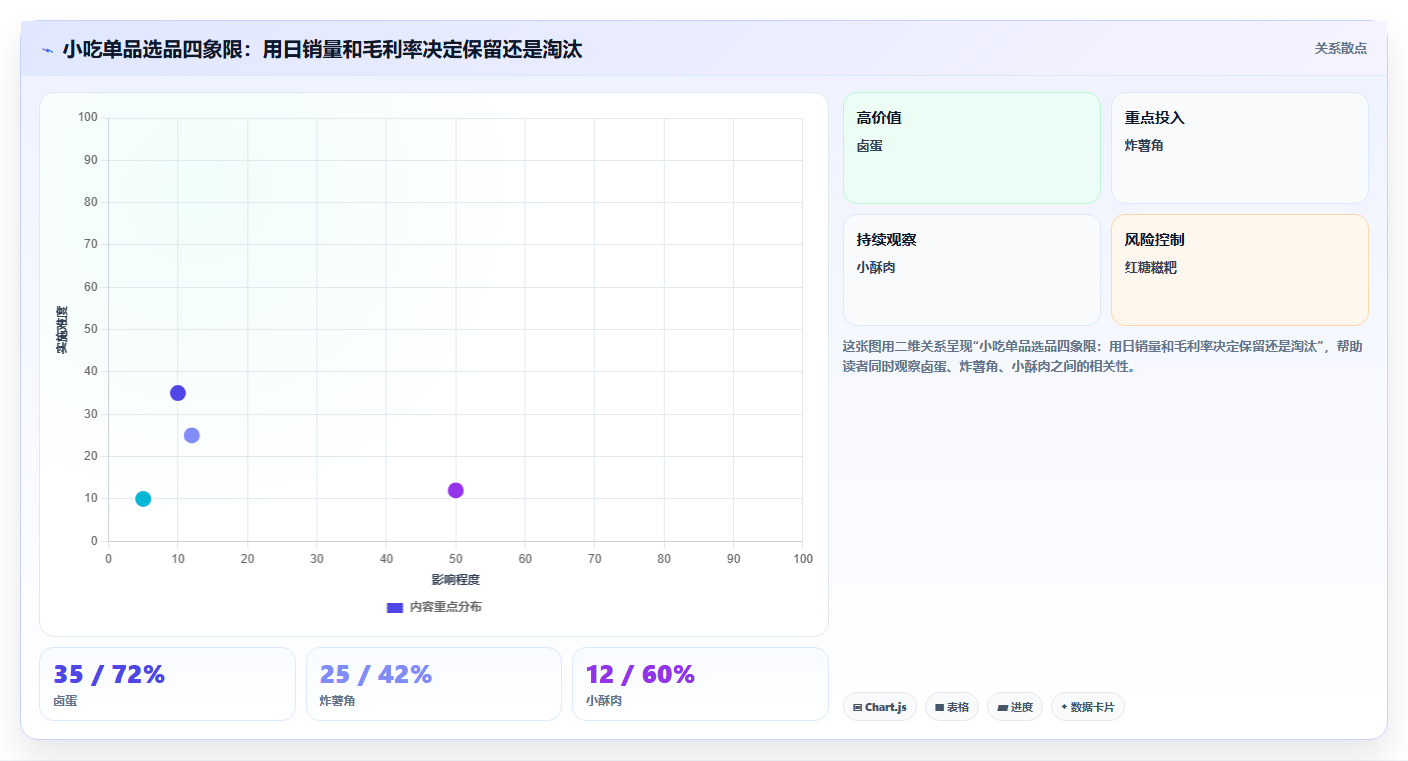The width and height of the screenshot is (1408, 761).
Task: Click 卤蛋 in the 高价值 card
Action: pyautogui.click(x=870, y=146)
